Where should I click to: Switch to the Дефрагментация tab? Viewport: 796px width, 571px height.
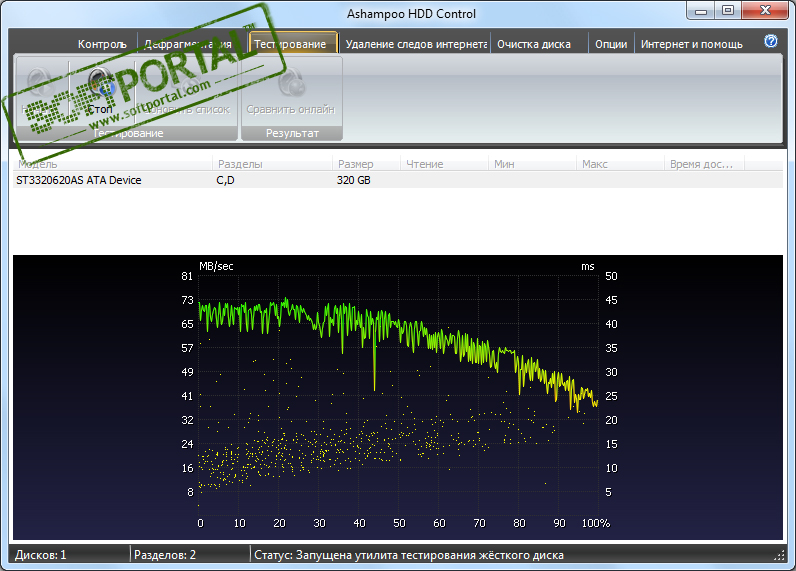[188, 44]
